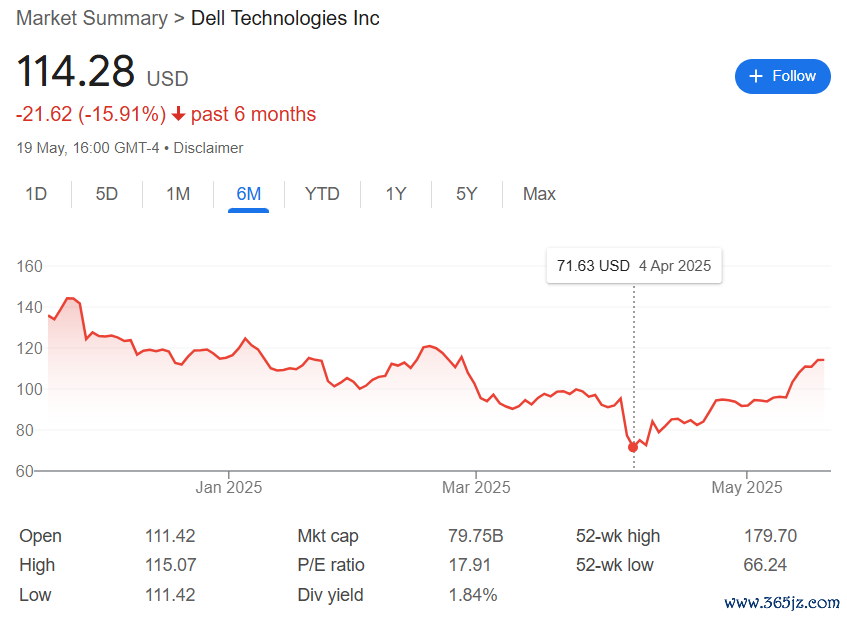This screenshot has height=618, width=847.
Task: Click the plus icon on Follow
Action: 756,76
